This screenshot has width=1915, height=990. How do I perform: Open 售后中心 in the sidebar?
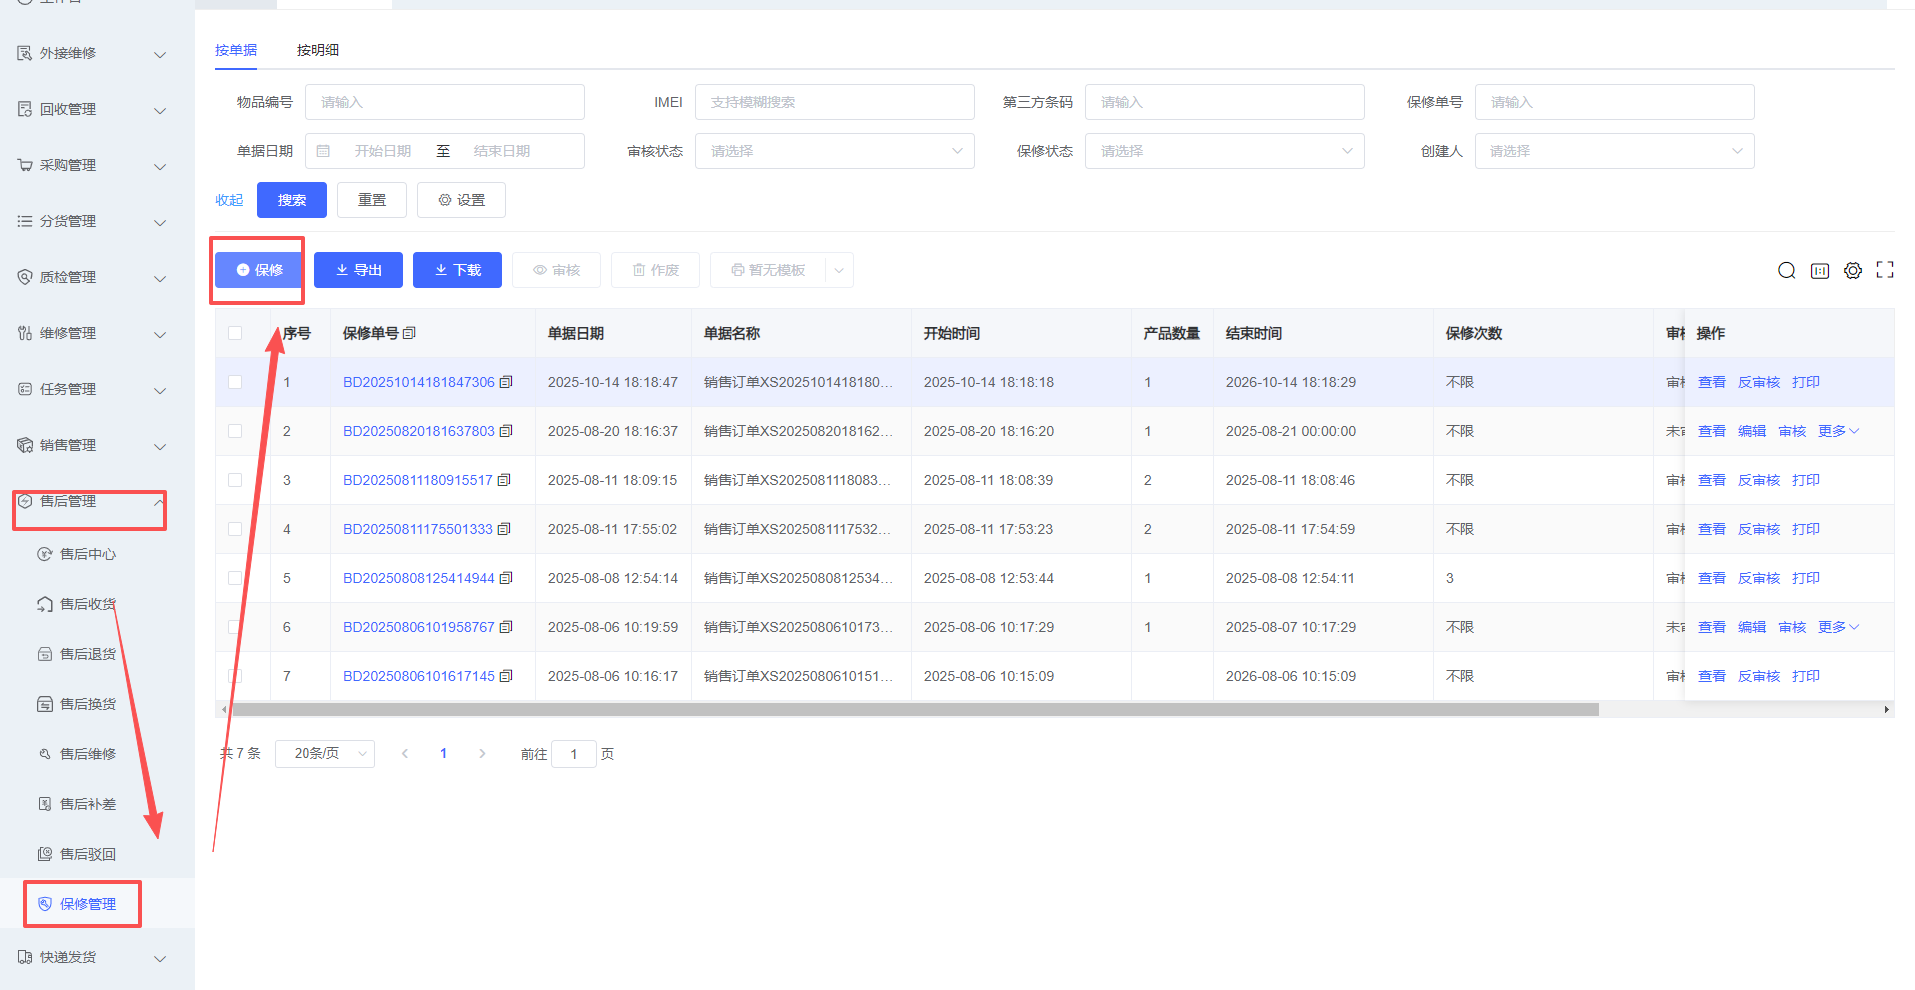point(88,554)
